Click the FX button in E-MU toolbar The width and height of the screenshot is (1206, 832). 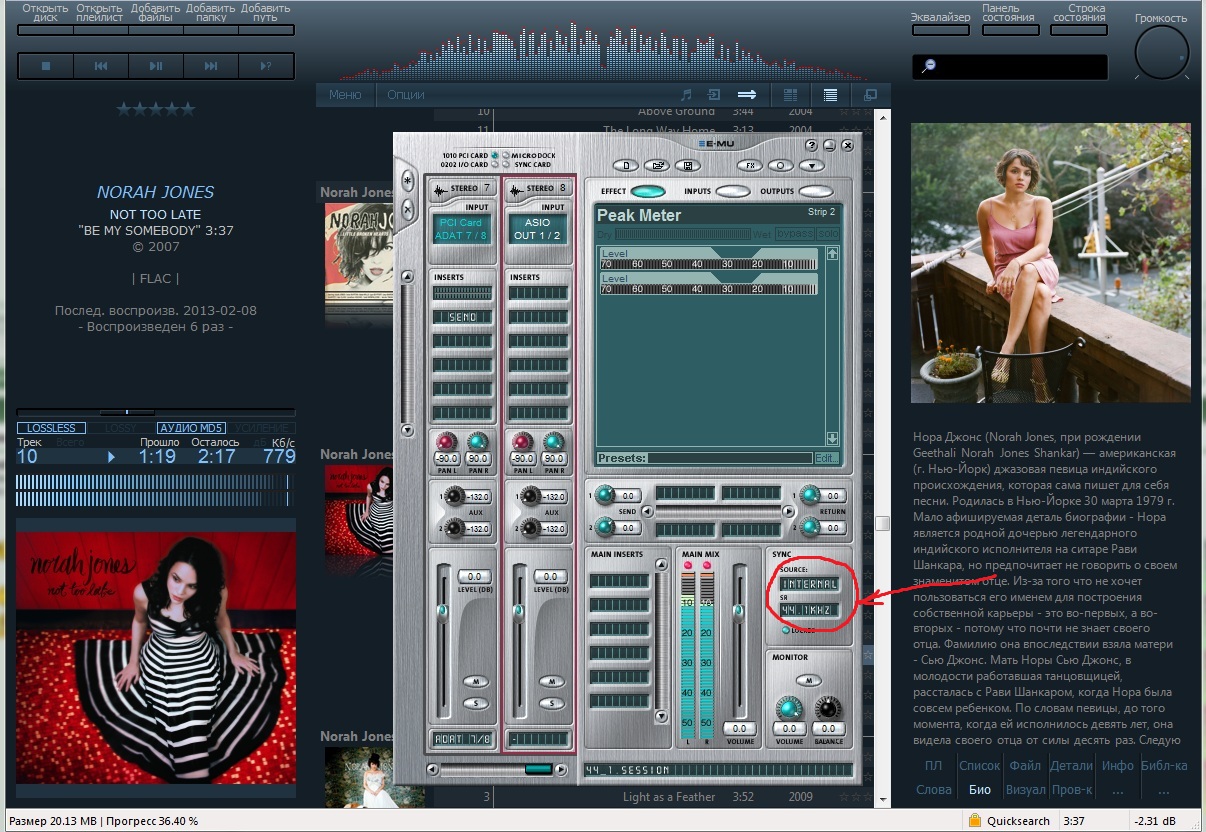[749, 165]
